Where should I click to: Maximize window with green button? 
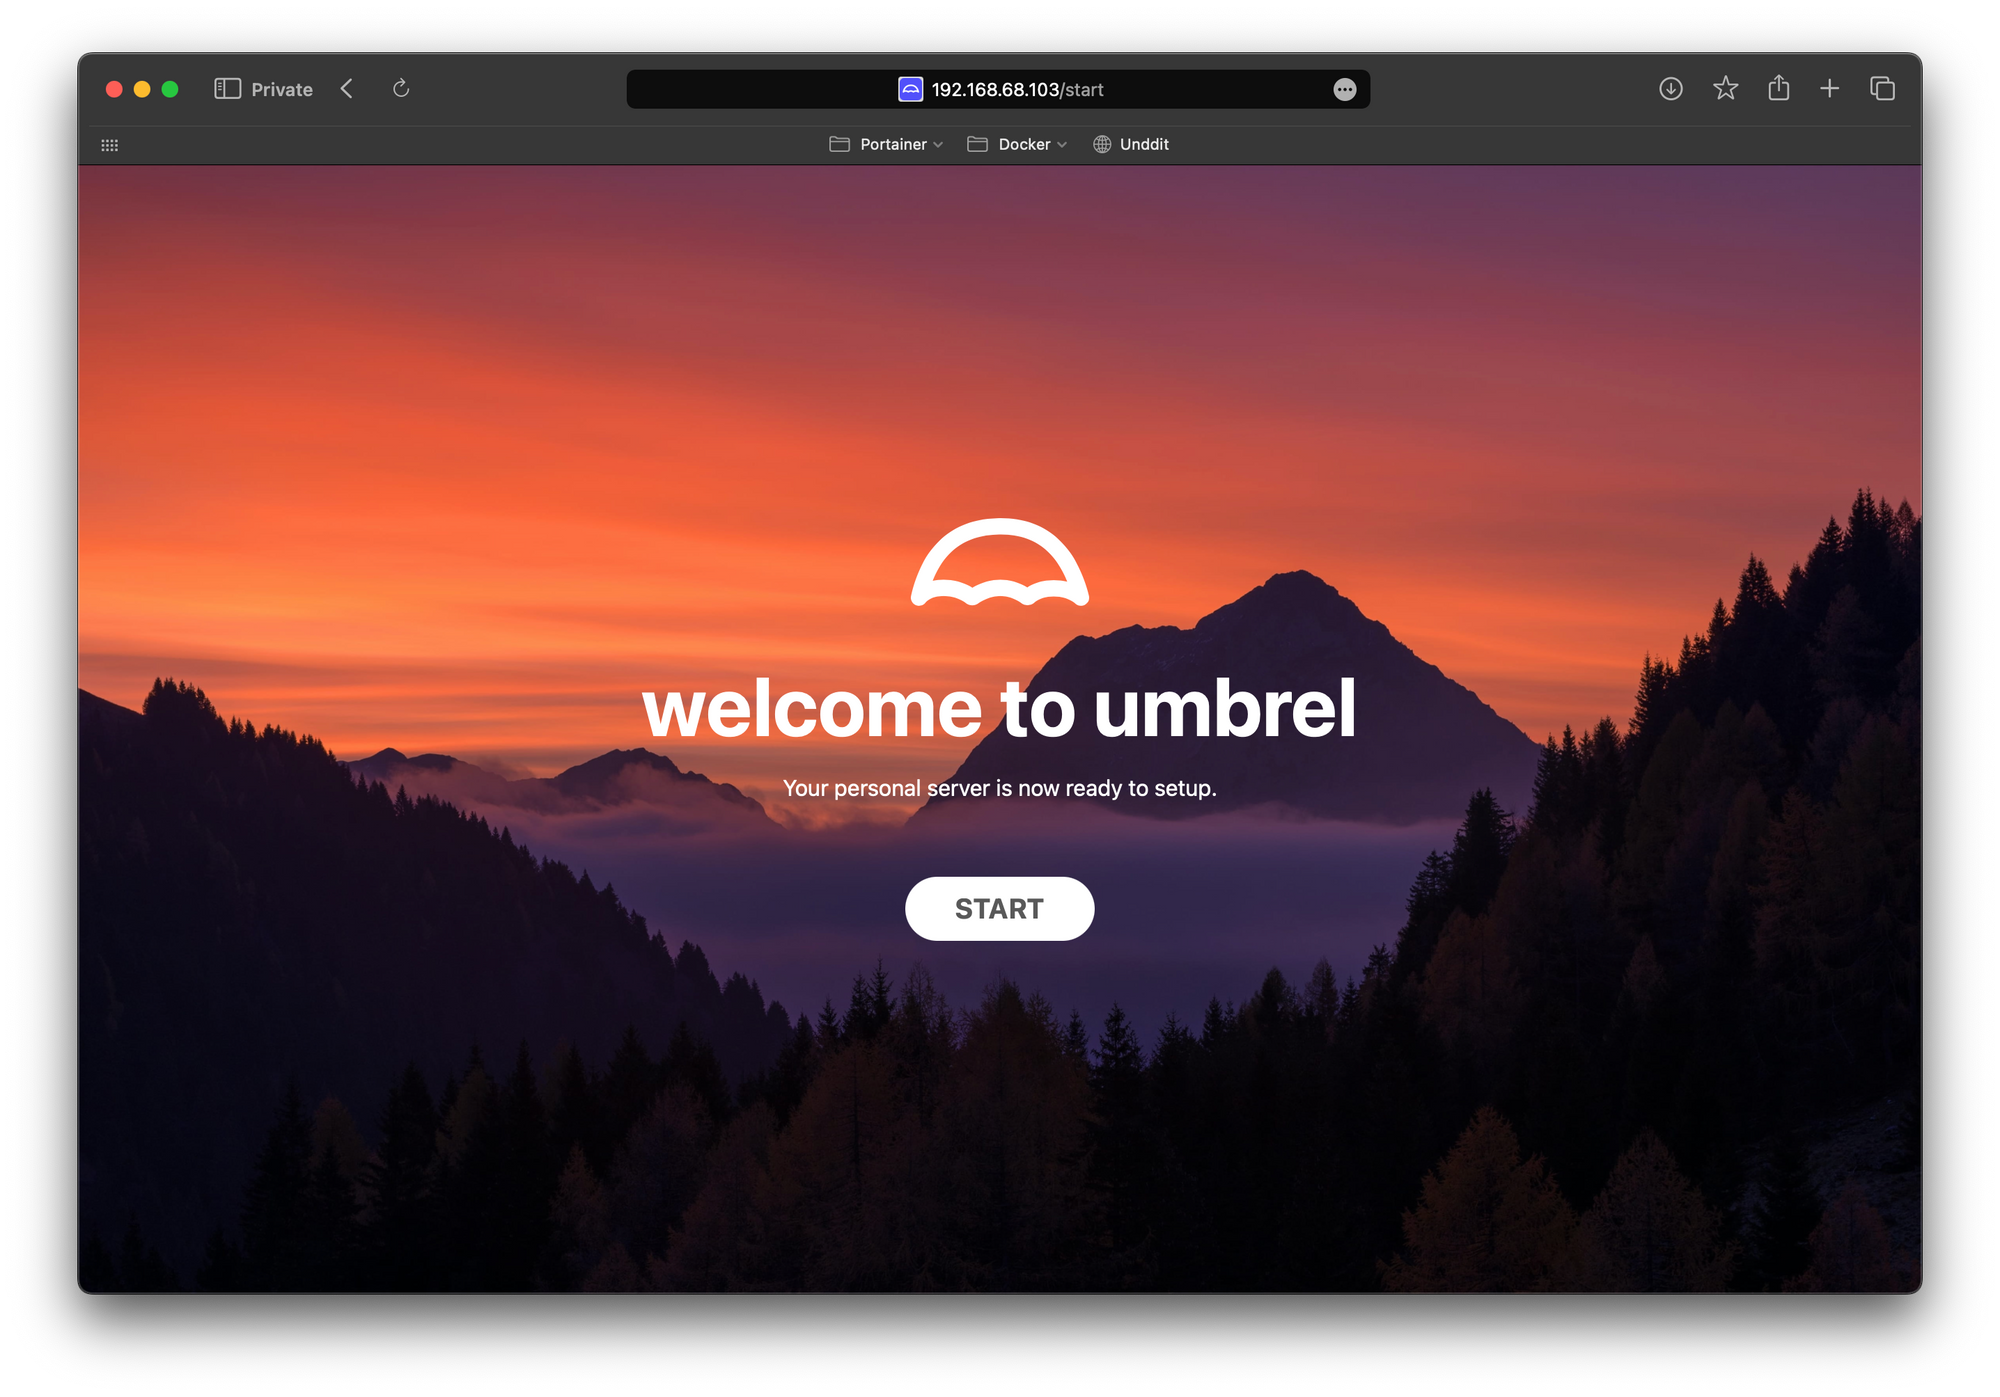click(x=170, y=89)
